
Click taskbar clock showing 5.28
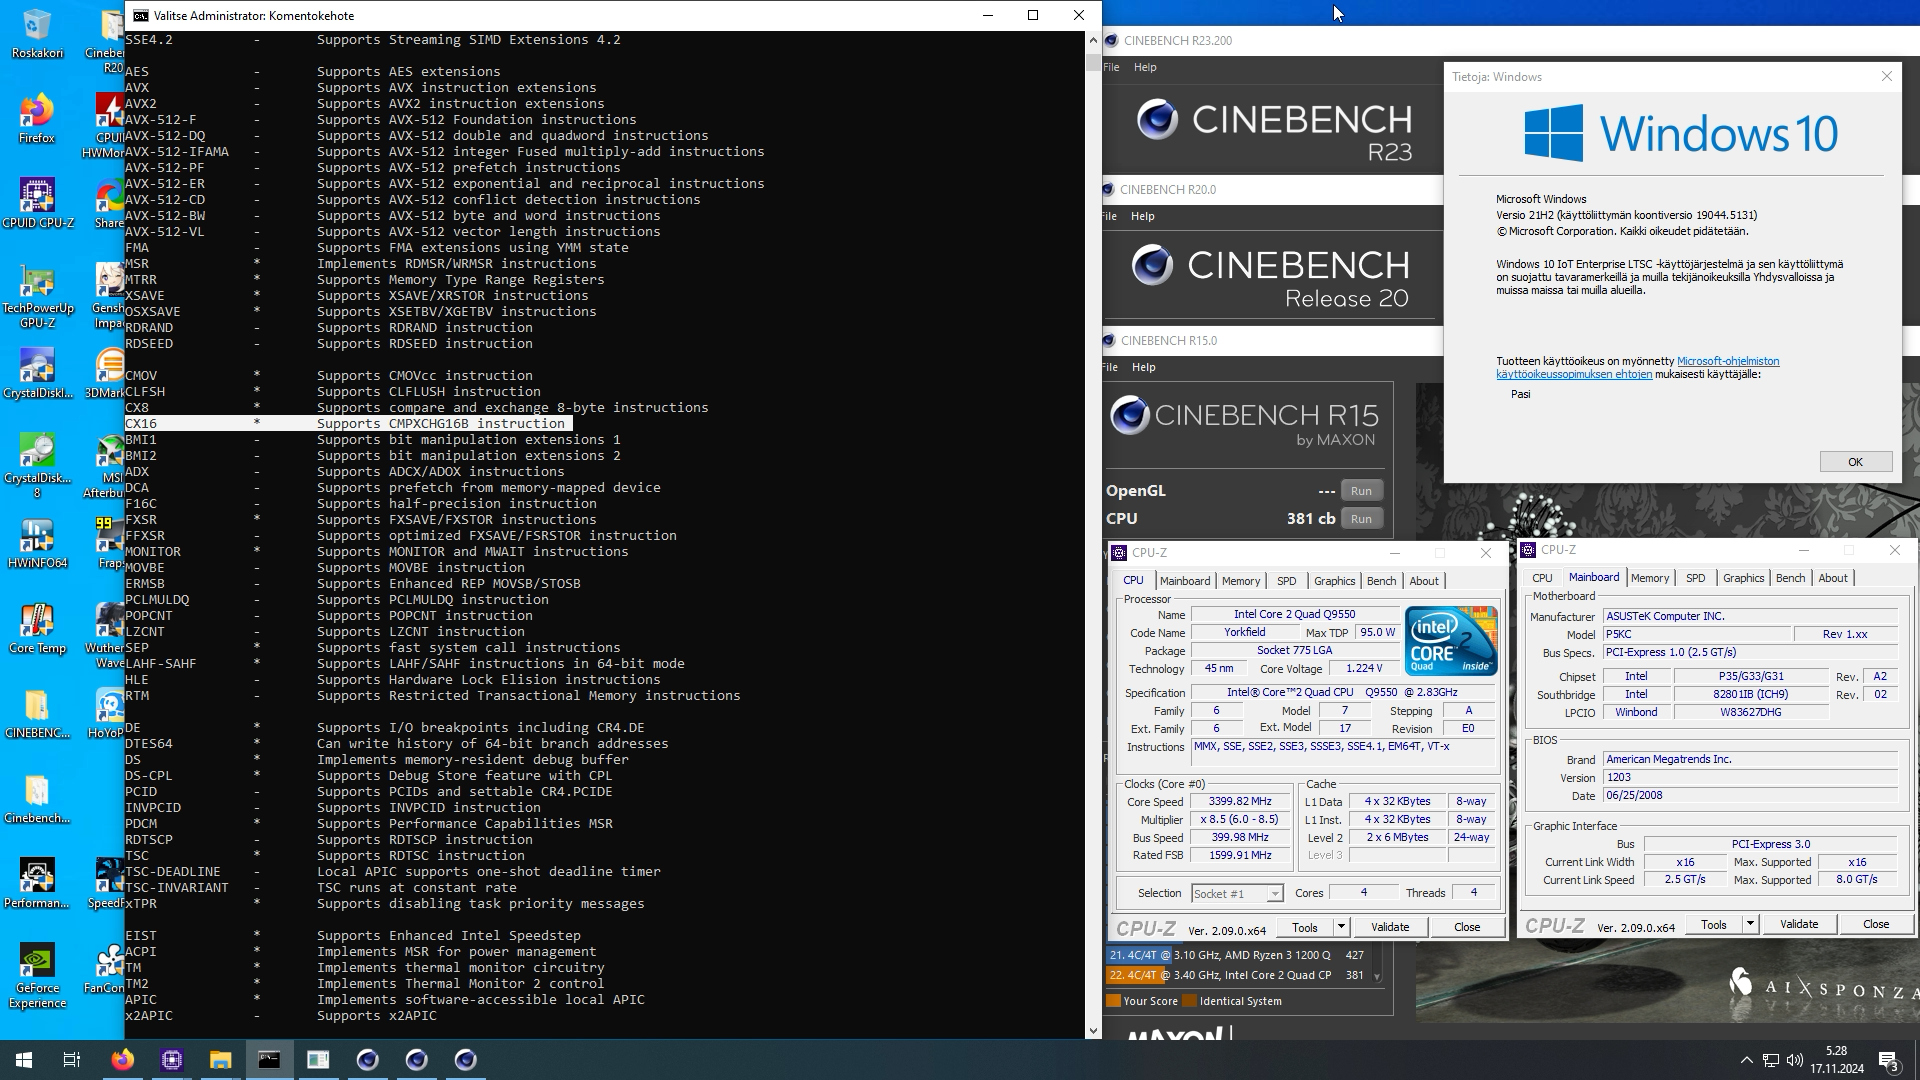click(x=1836, y=1060)
